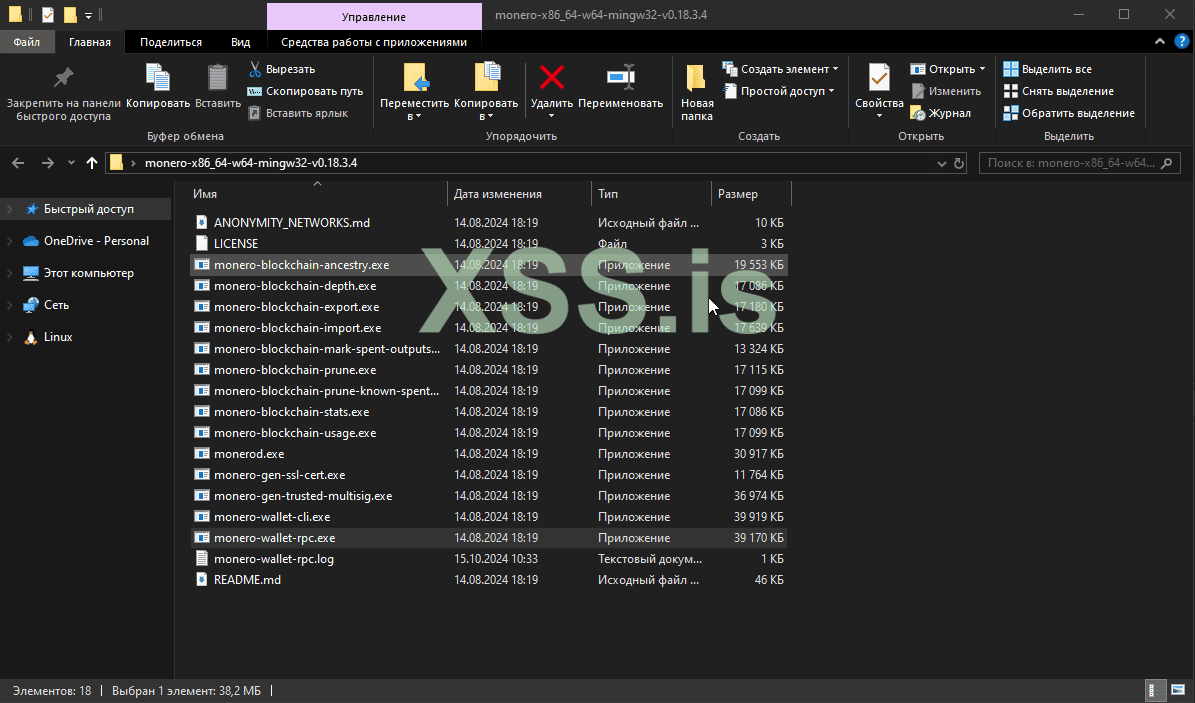Switch to Details view in status bar
Viewport: 1195px width, 703px height.
pyautogui.click(x=1156, y=691)
